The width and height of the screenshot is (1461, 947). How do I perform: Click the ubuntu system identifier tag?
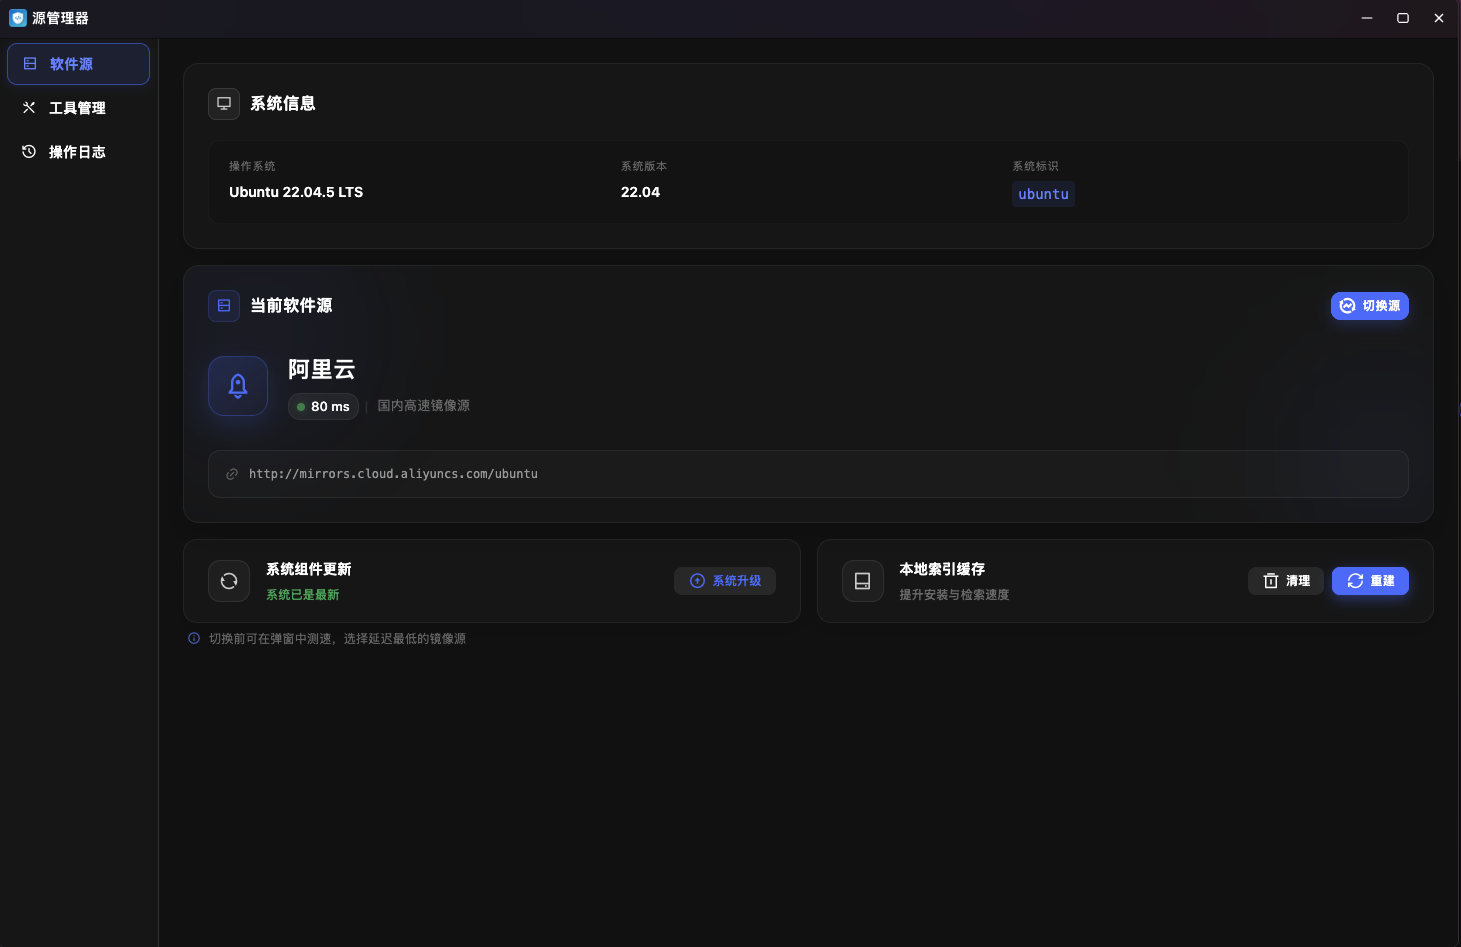coord(1043,194)
